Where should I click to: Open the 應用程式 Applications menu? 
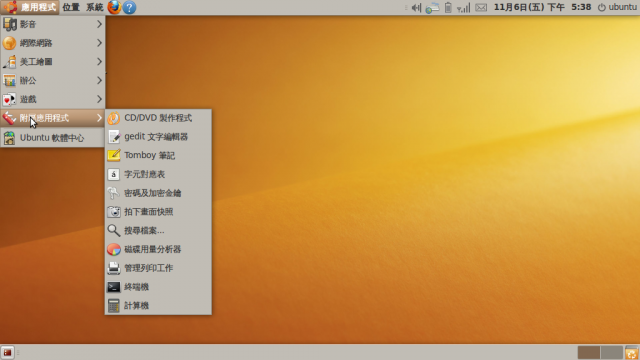(30, 7)
